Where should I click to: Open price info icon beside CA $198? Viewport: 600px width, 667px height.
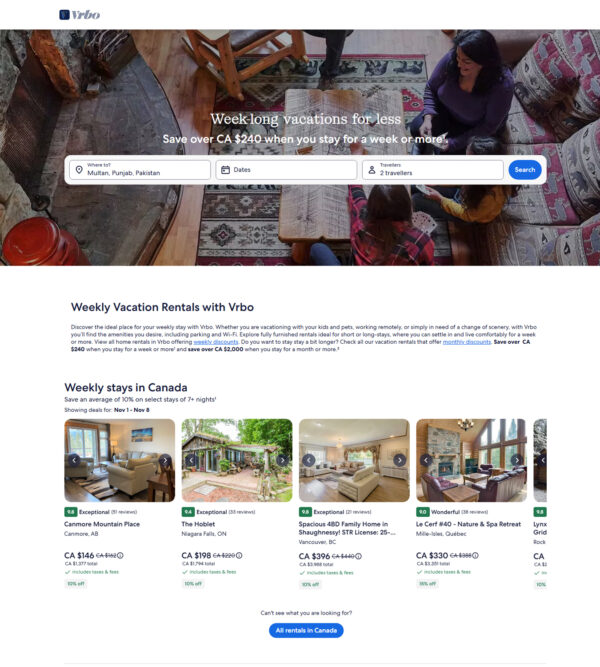239,556
